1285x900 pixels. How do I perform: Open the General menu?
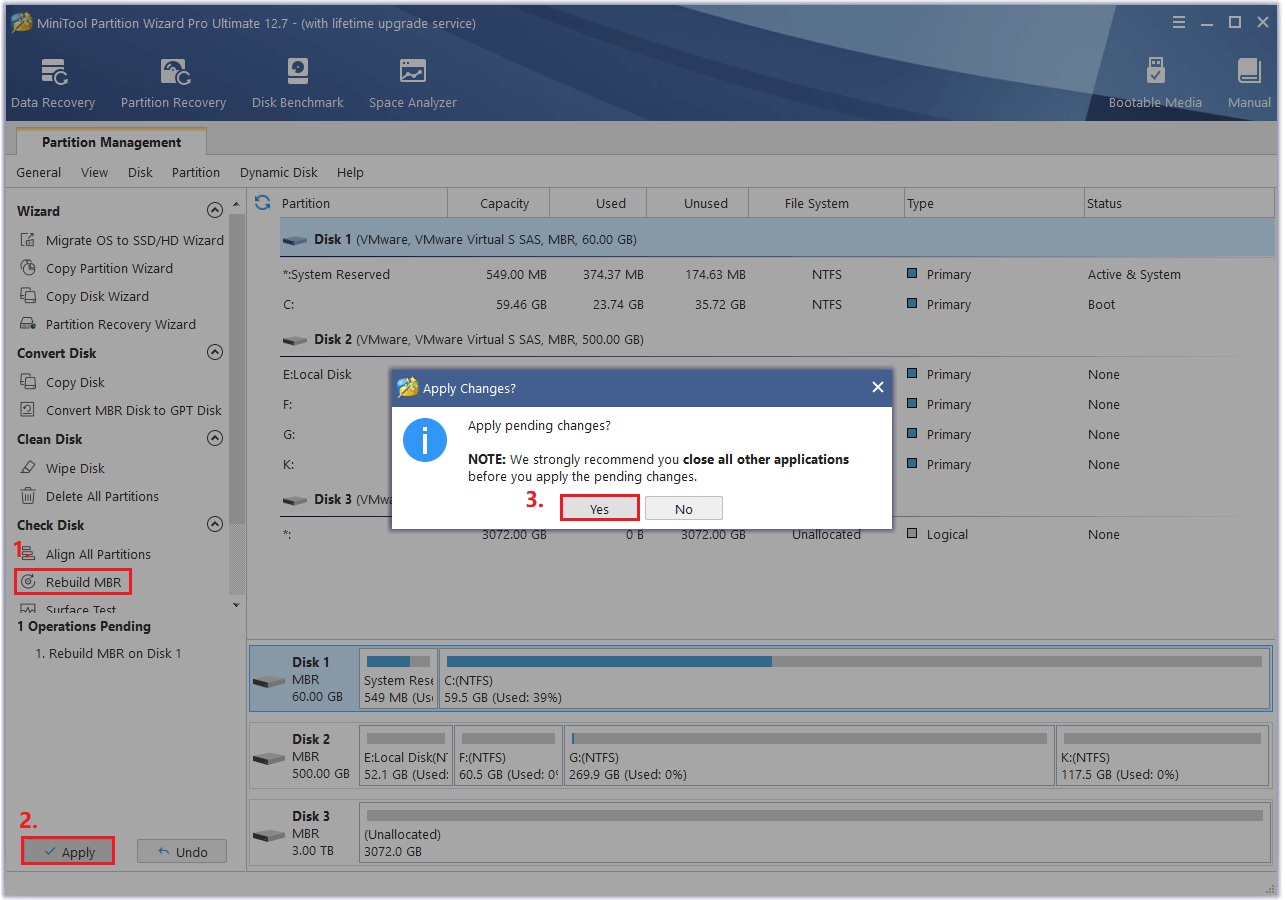[x=38, y=172]
